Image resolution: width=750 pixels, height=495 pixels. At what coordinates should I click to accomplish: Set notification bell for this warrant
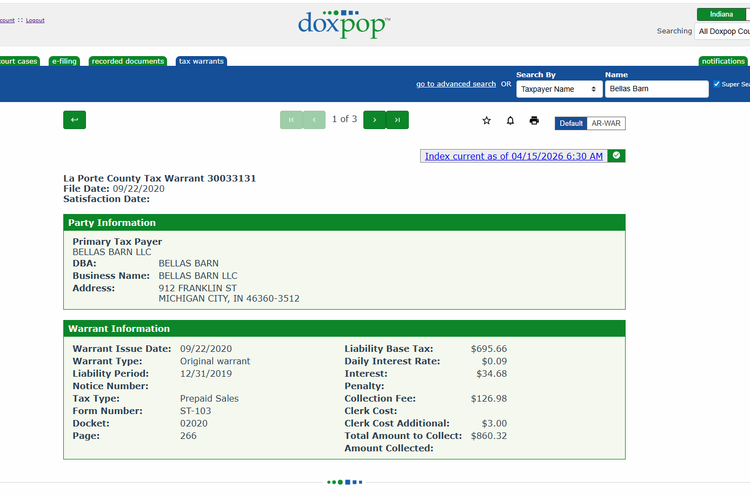click(510, 121)
